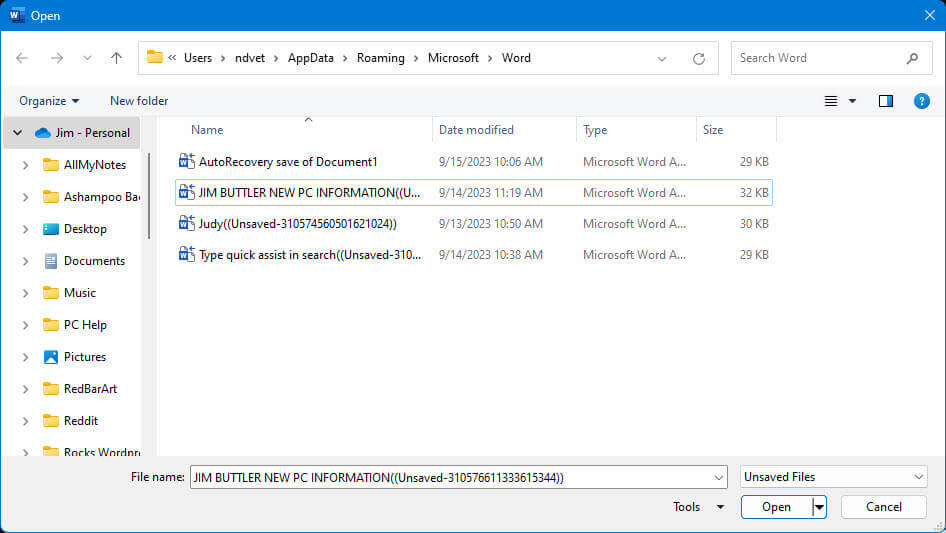Click the Open button
The height and width of the screenshot is (533, 946).
tap(776, 507)
